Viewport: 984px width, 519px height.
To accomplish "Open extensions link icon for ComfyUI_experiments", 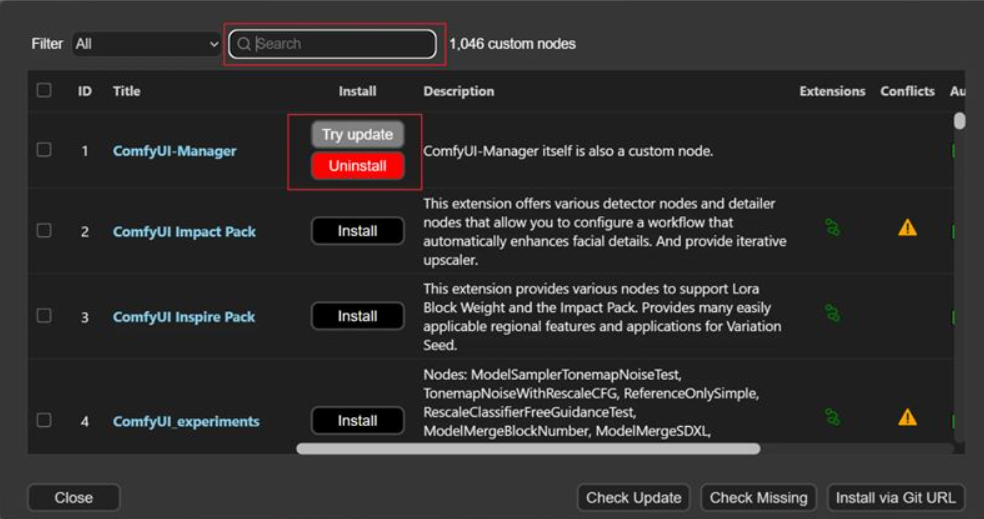I will click(832, 417).
